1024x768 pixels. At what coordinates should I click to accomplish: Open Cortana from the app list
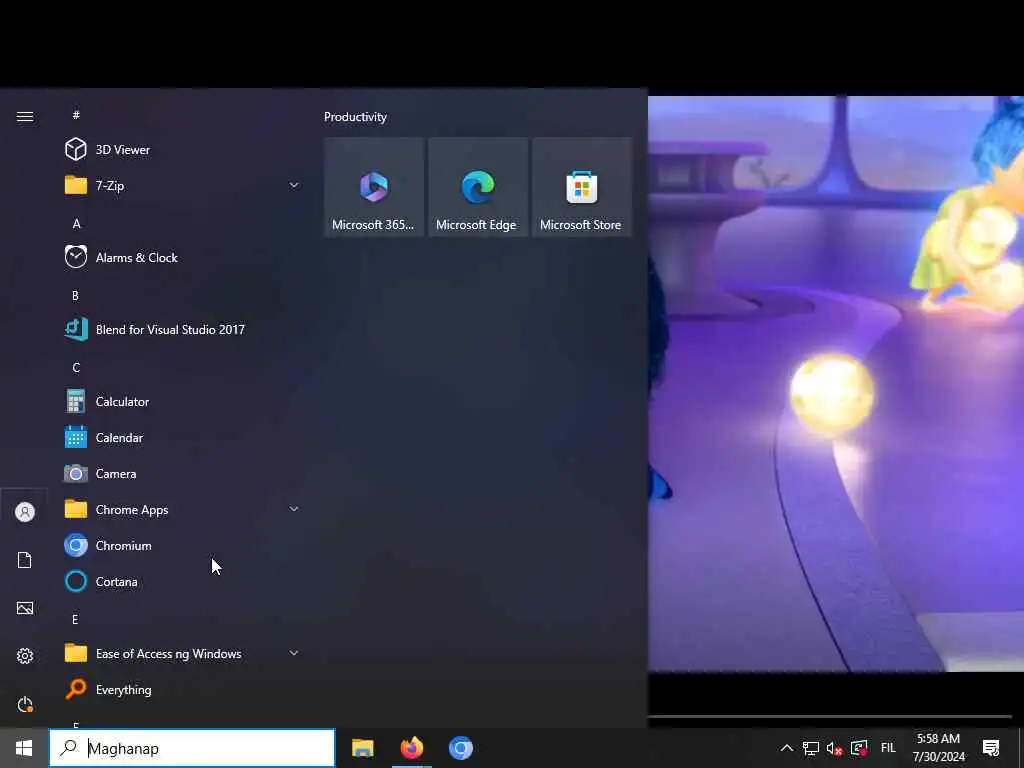[183, 581]
